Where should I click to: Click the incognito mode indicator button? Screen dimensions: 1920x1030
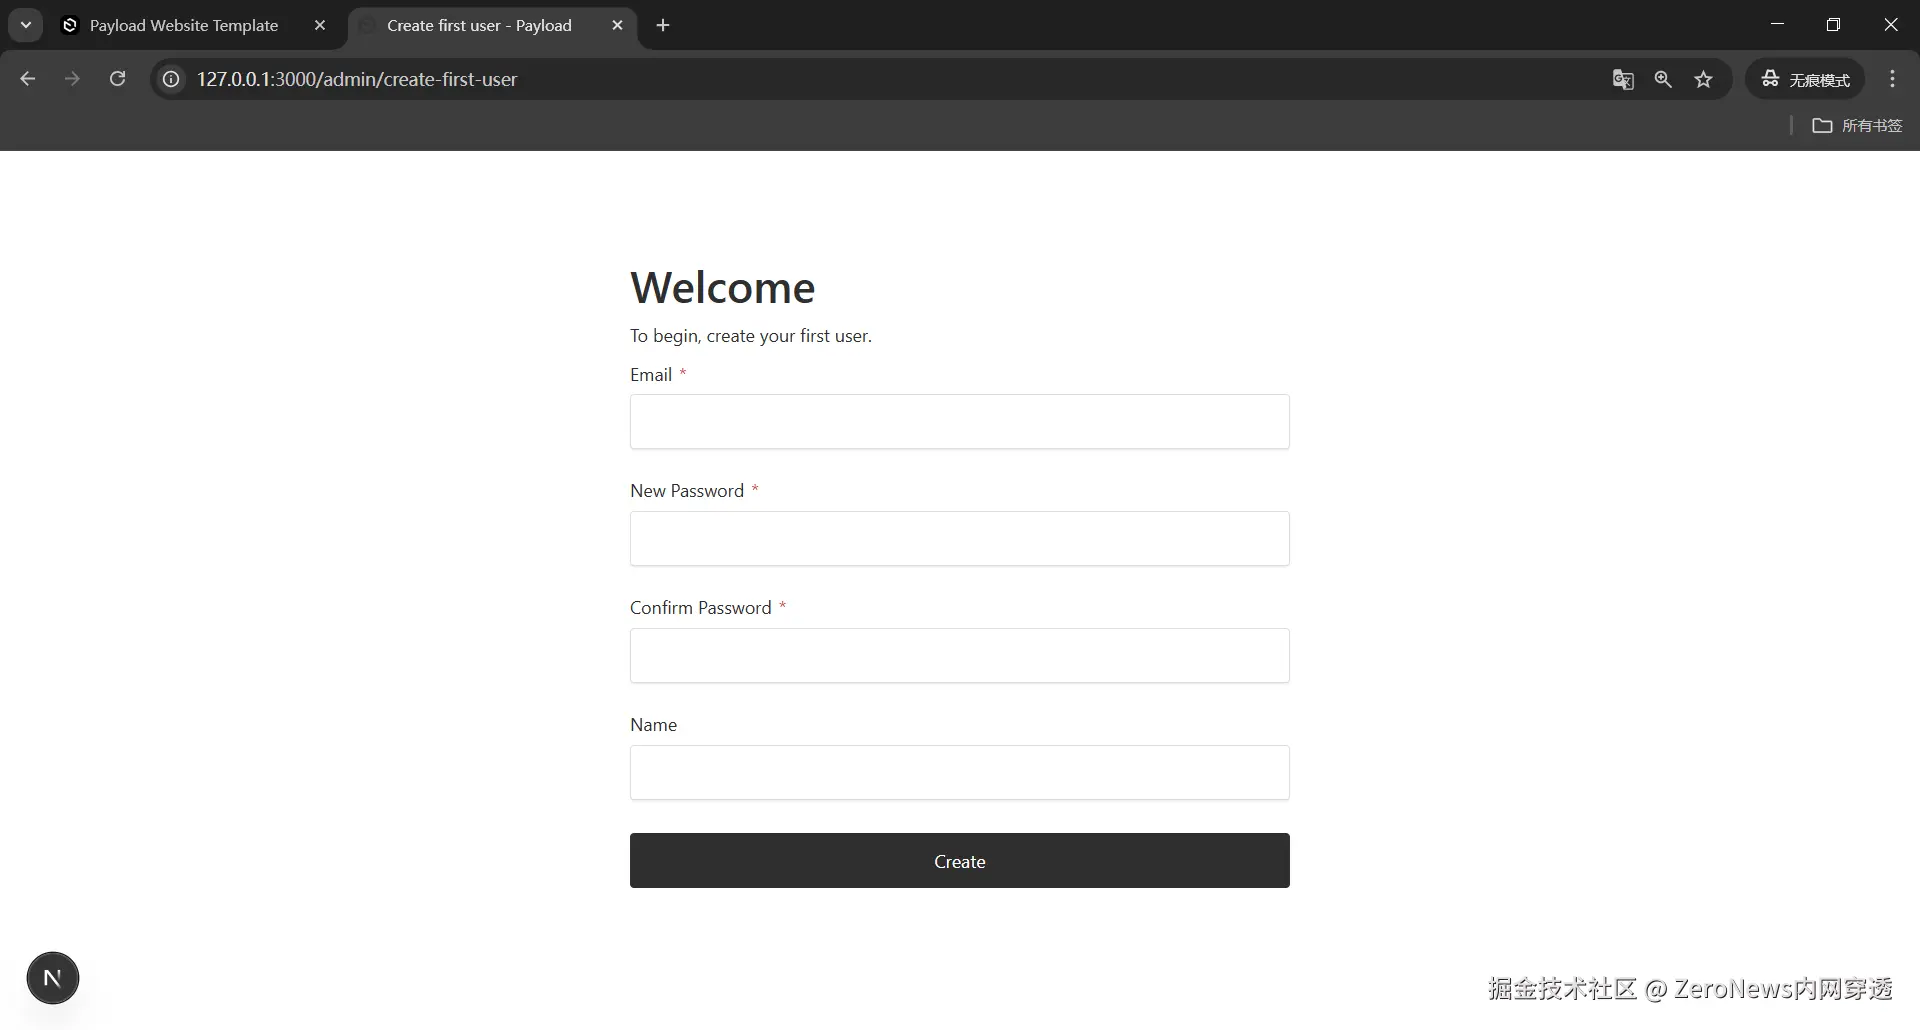[x=1805, y=79]
